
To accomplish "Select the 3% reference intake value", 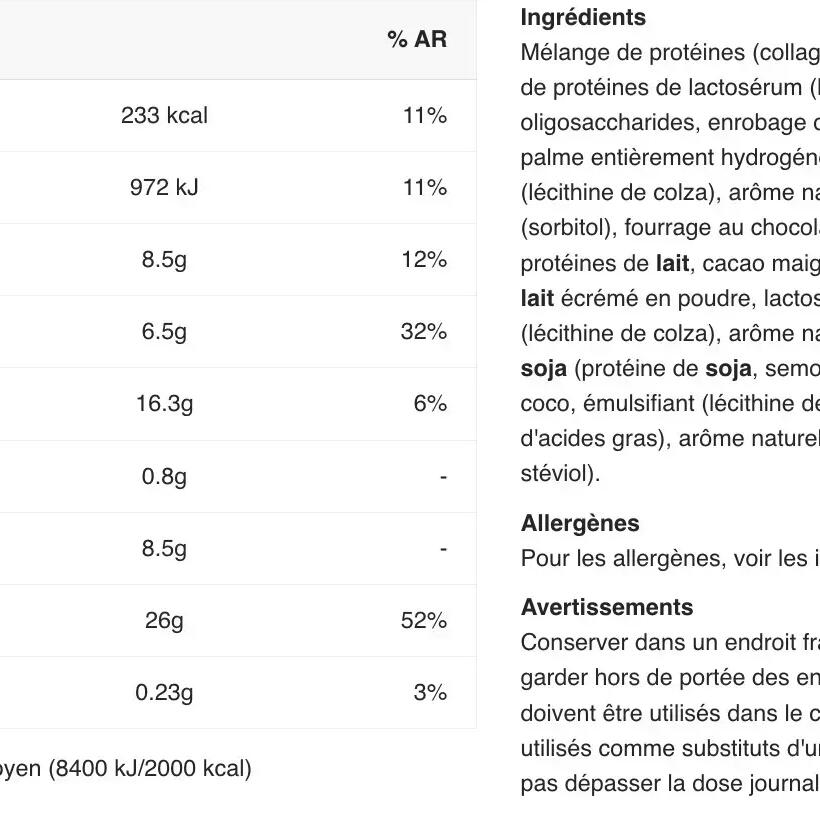I will point(430,693).
